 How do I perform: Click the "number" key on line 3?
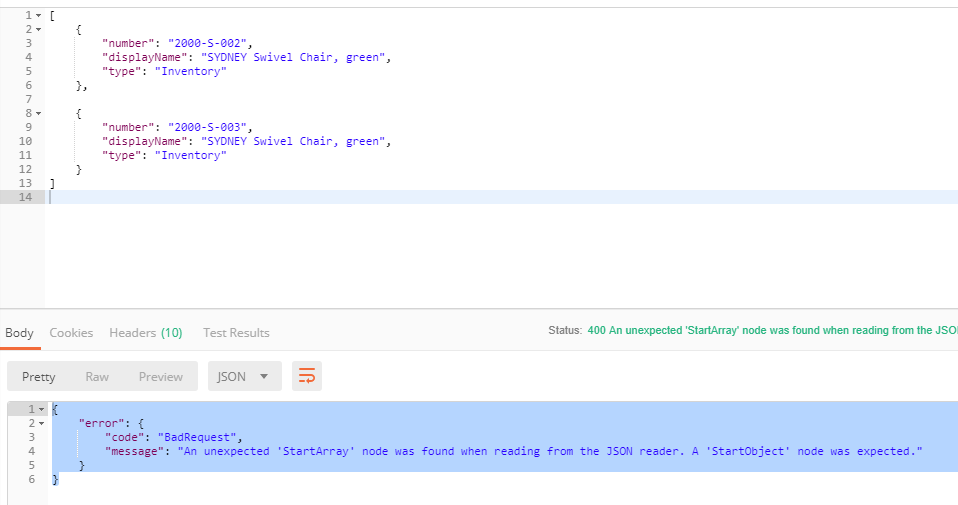pos(128,43)
